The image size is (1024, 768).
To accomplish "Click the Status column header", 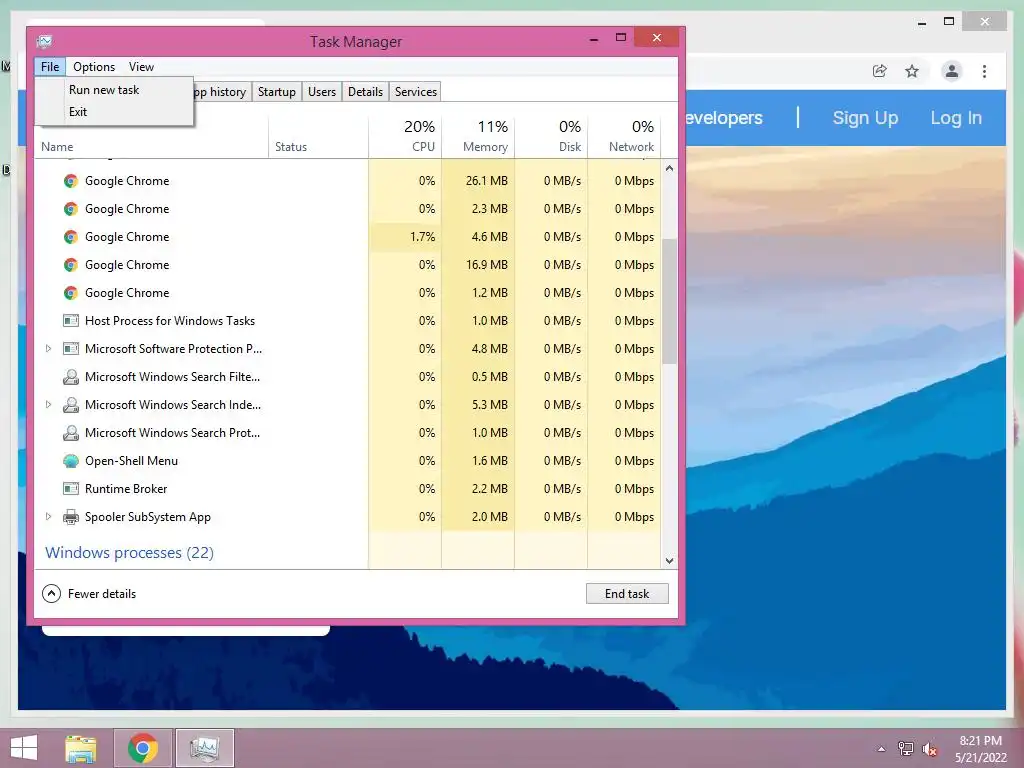I will [319, 136].
